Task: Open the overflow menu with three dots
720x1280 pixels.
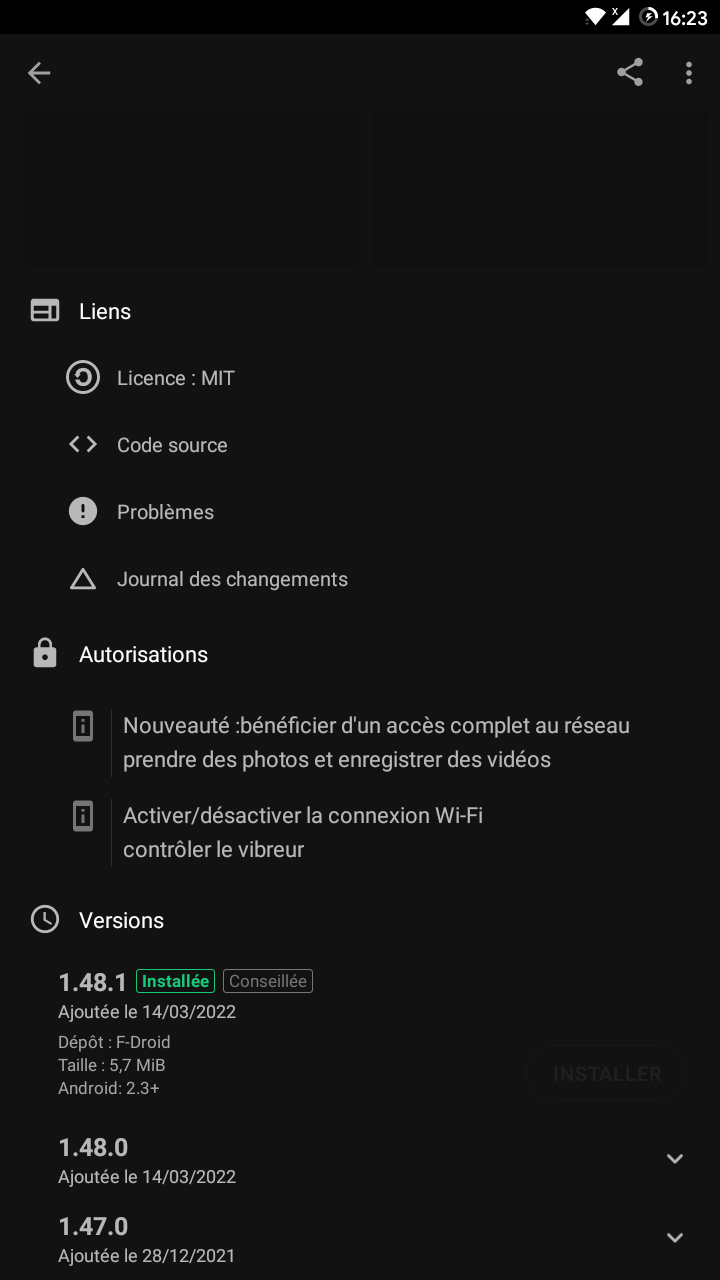Action: (688, 72)
